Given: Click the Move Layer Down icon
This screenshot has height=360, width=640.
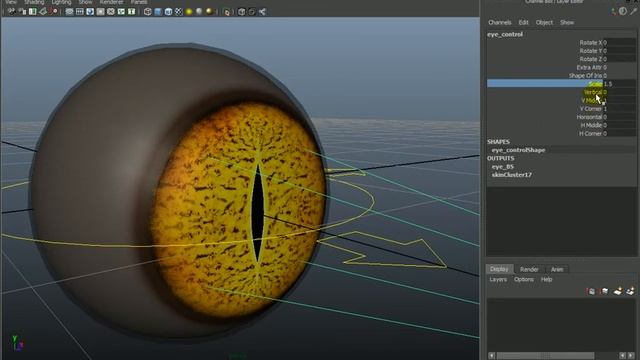Looking at the screenshot, I should click(x=604, y=291).
